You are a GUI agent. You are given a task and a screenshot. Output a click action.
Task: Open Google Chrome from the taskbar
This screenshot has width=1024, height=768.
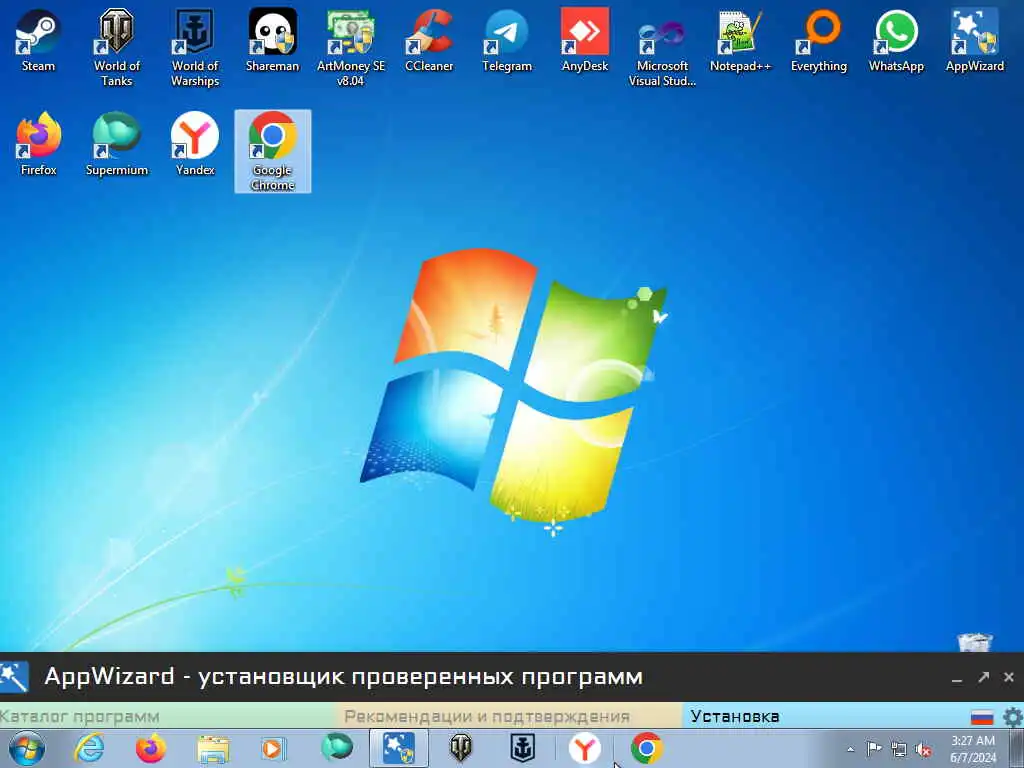coord(647,748)
